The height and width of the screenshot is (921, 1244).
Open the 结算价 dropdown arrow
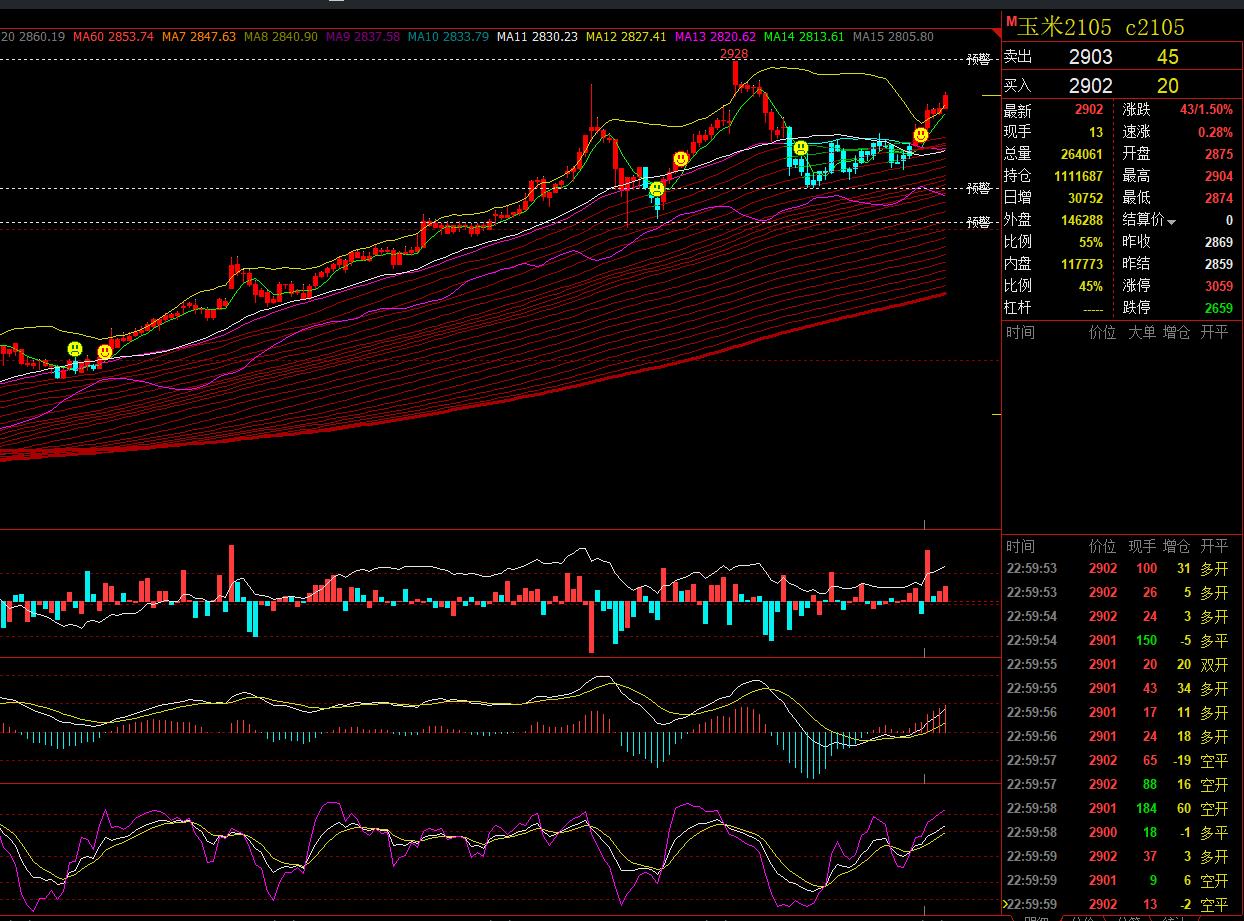coord(1171,222)
